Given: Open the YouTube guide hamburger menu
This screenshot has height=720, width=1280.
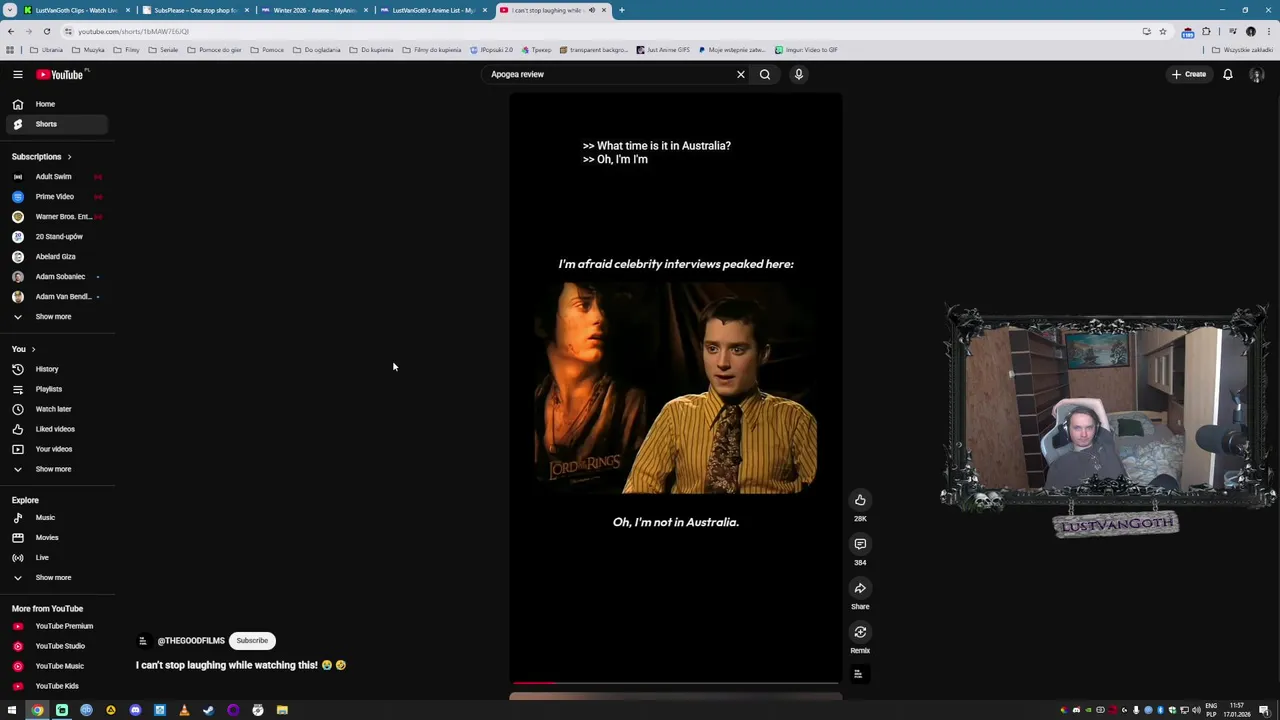Looking at the screenshot, I should click(17, 74).
